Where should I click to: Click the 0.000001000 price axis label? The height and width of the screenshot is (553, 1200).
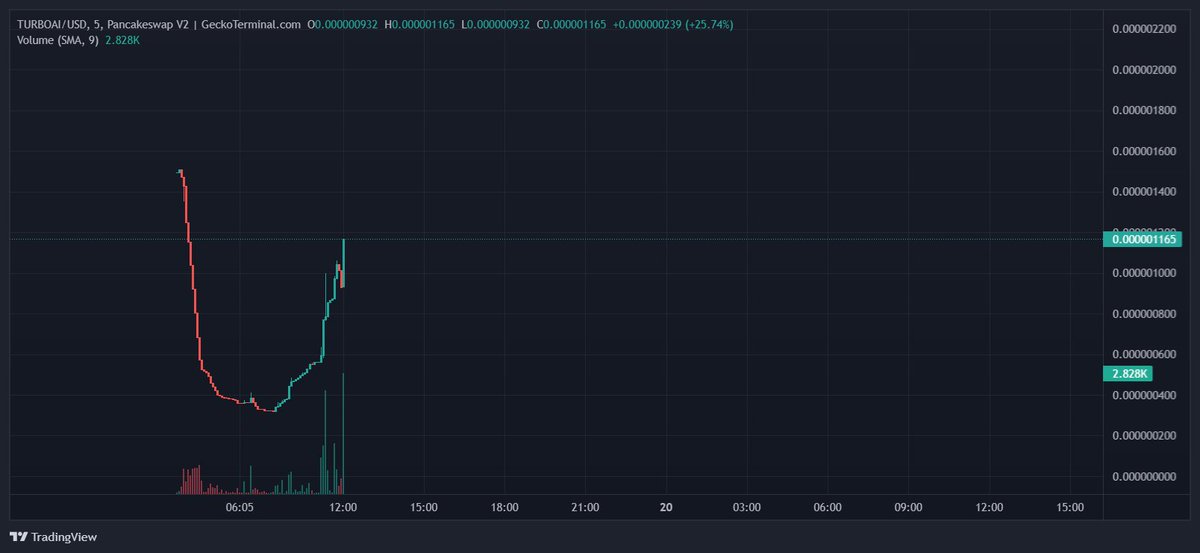1144,273
